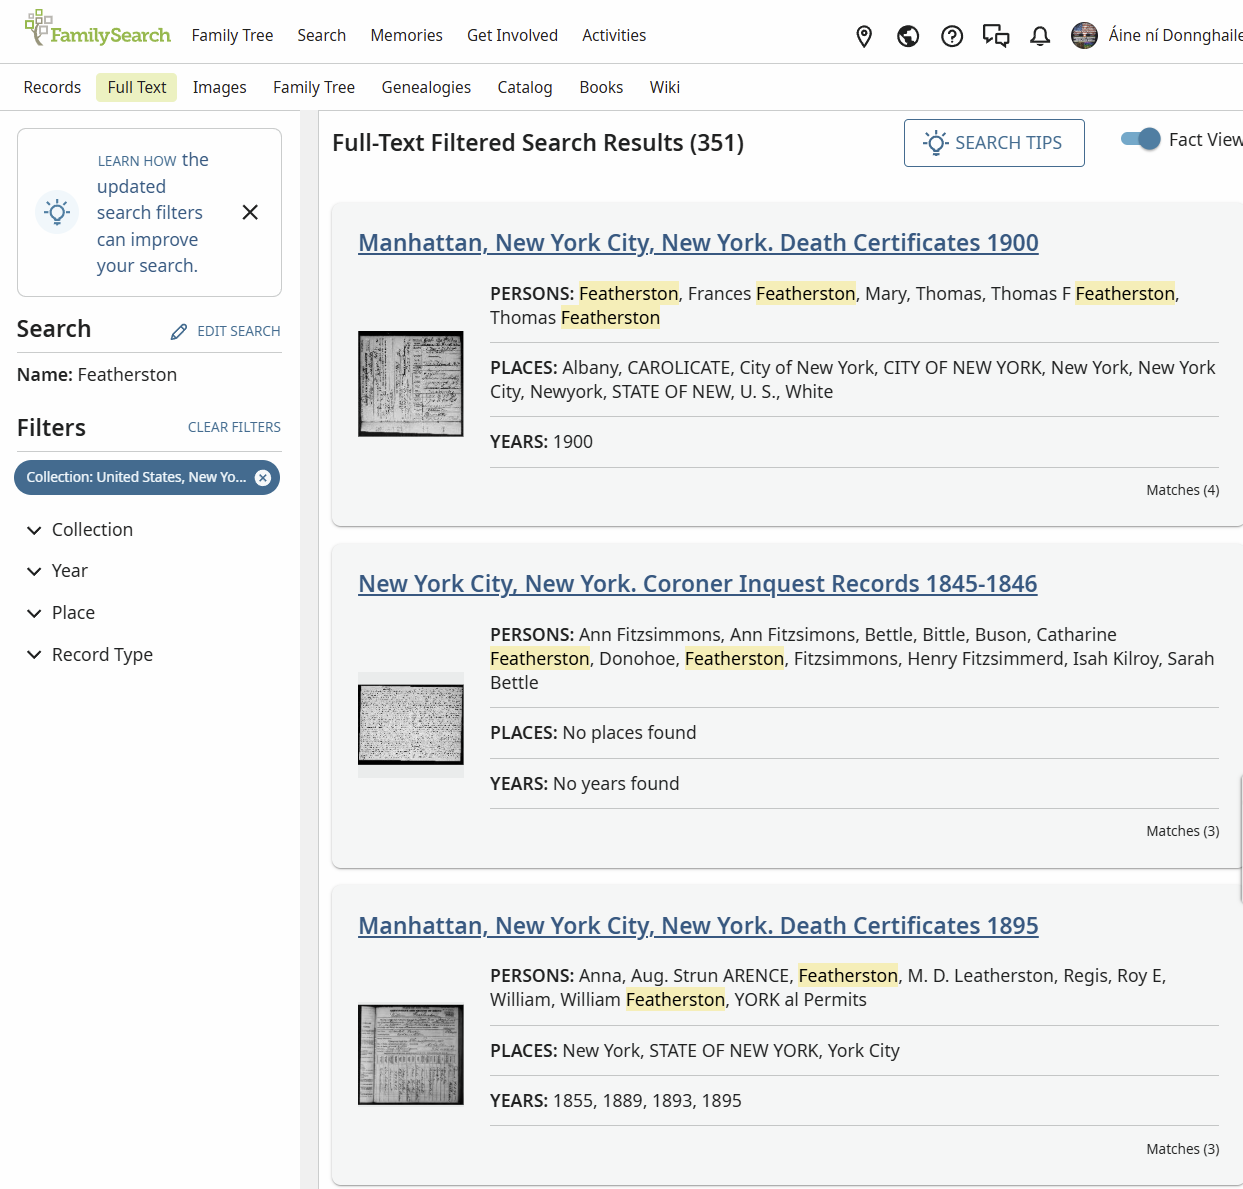This screenshot has height=1189, width=1243.
Task: Switch to the Images tab
Action: point(220,88)
